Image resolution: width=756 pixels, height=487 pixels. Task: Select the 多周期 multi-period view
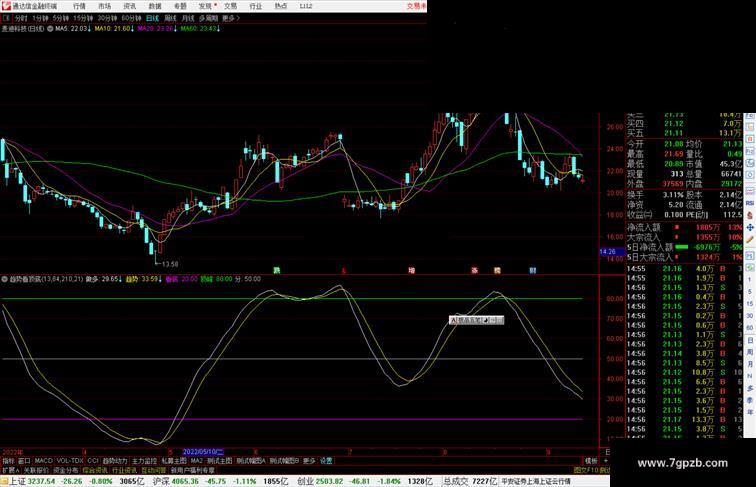(x=208, y=18)
